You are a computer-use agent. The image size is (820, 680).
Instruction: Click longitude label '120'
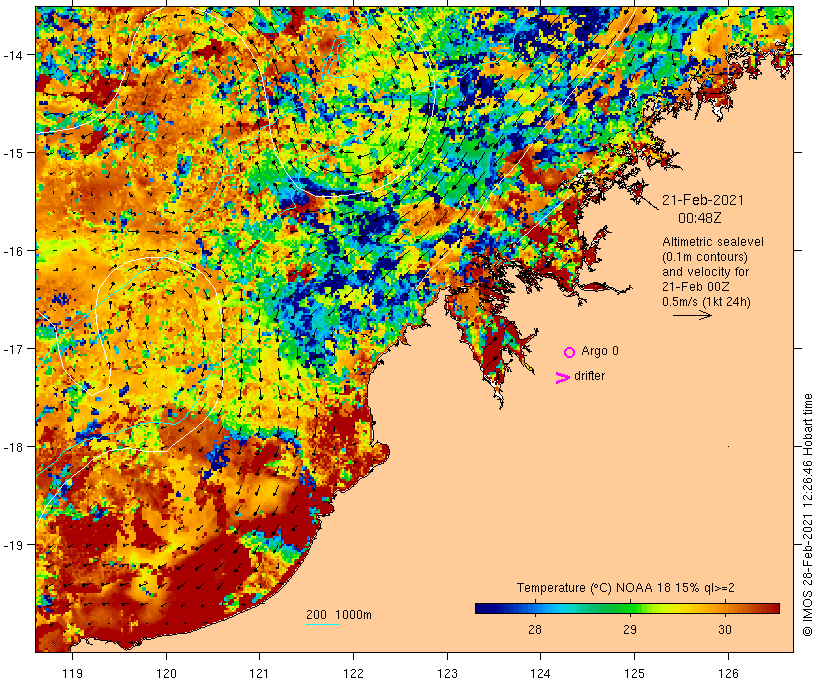coord(166,673)
